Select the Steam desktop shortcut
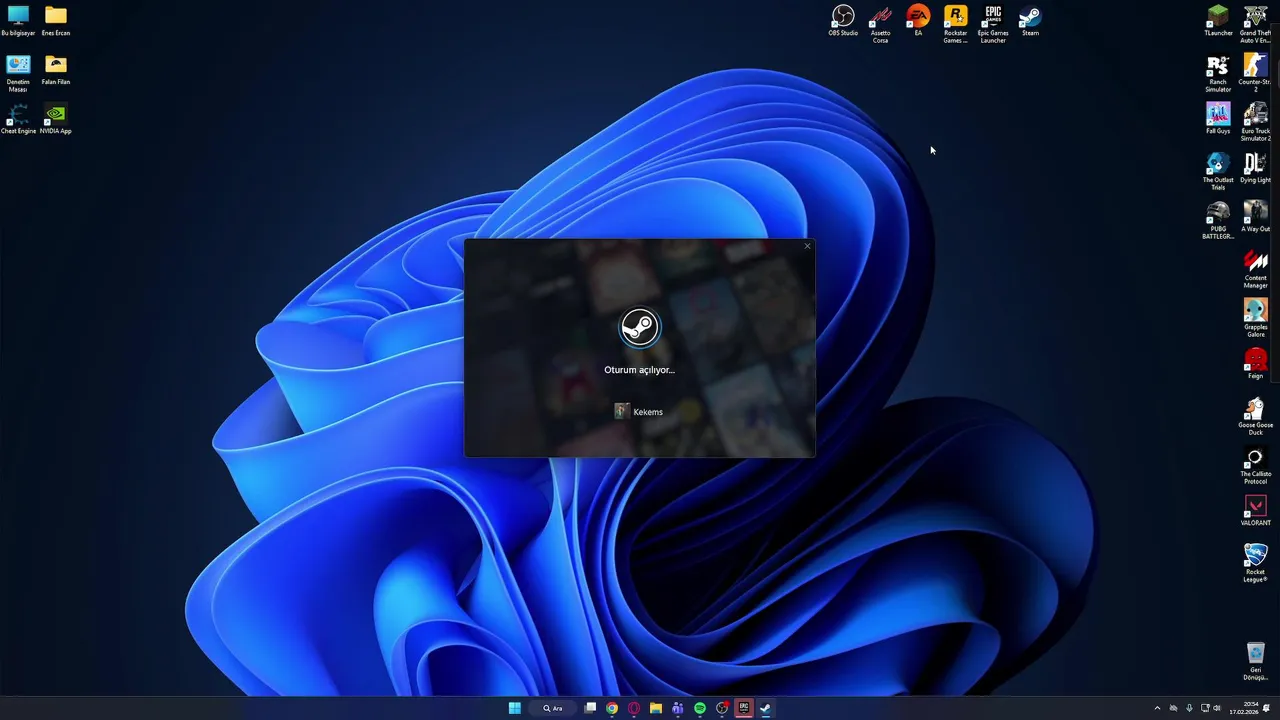Viewport: 1280px width, 720px height. (1030, 21)
